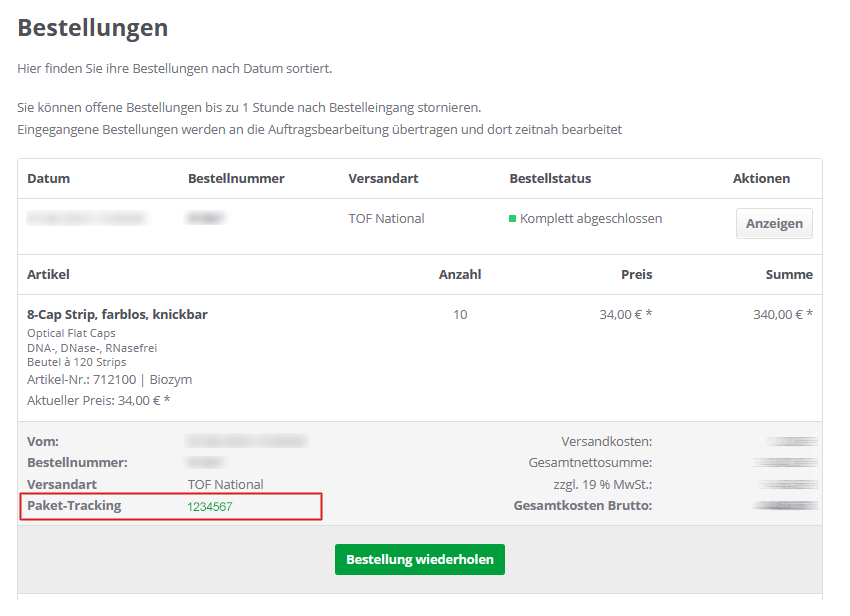Select the Anzahl table header
Viewport: 850px width, 616px height.
459,274
